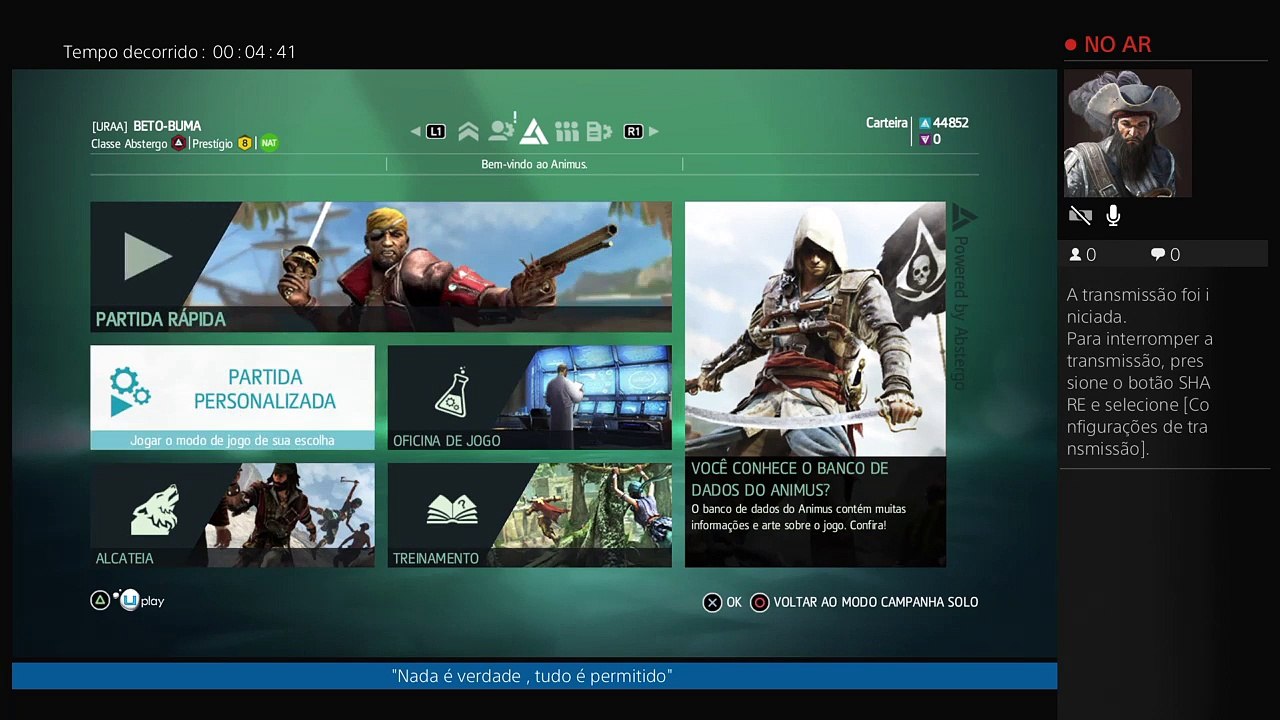
Task: Open the three-people social tab icon
Action: click(x=567, y=131)
